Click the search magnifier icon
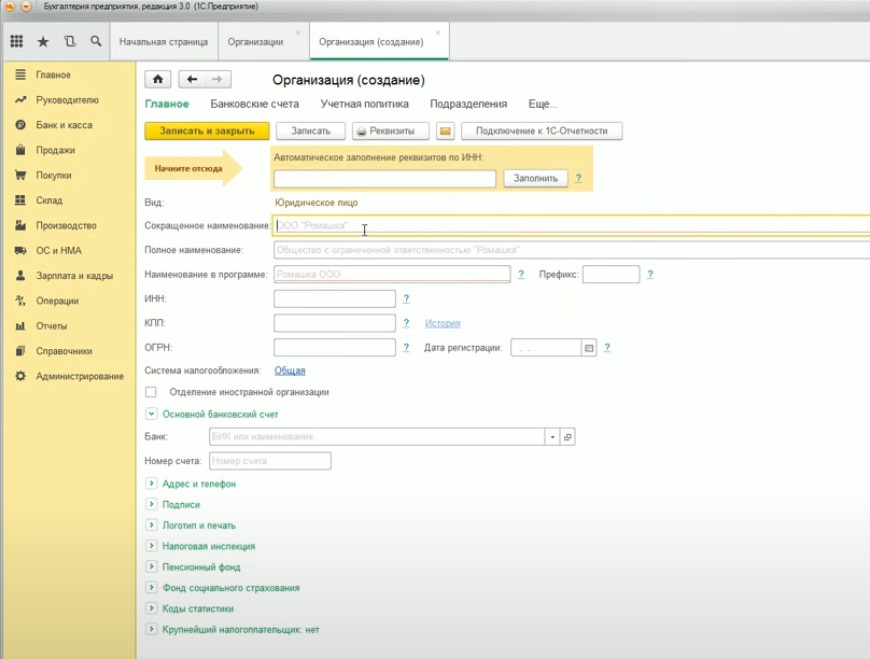The width and height of the screenshot is (870, 659). click(96, 42)
